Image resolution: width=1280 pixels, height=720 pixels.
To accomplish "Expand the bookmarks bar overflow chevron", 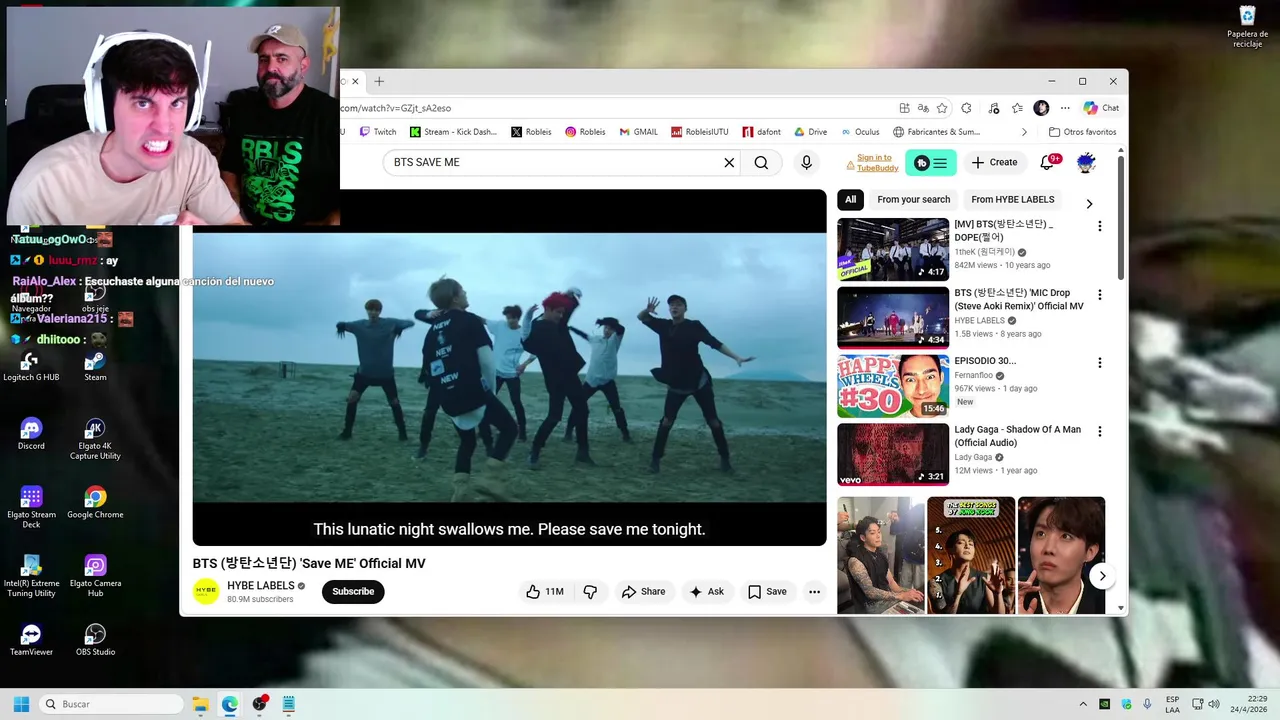I will [x=1023, y=132].
